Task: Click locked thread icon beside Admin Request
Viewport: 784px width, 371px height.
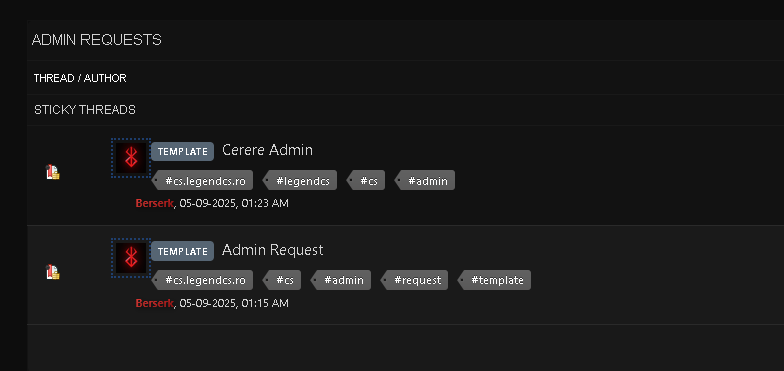Action: point(53,272)
